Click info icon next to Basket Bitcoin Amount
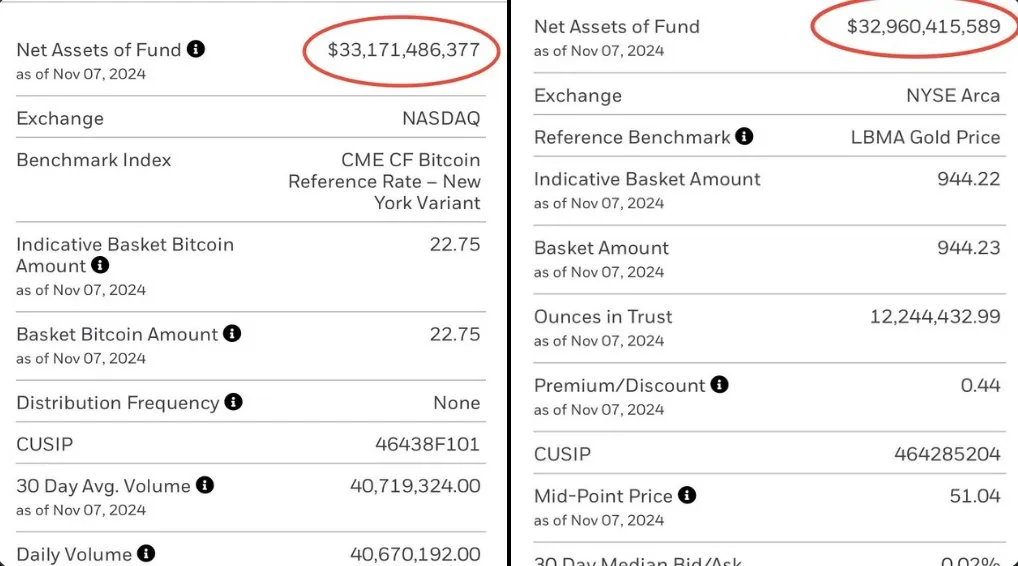The height and width of the screenshot is (566, 1018). coord(232,334)
